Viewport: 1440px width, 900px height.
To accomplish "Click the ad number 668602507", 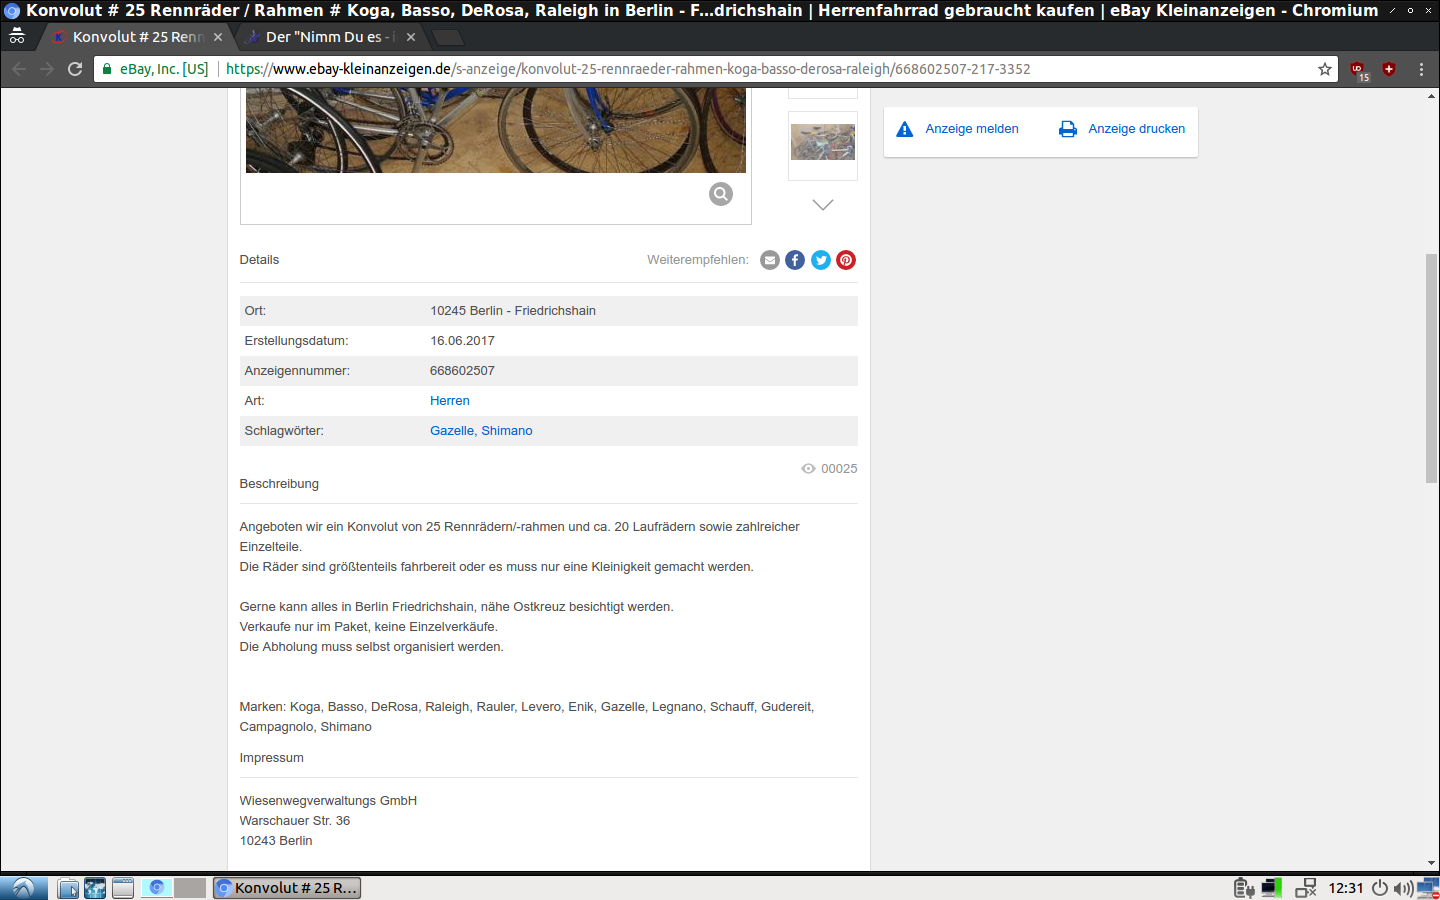I will (462, 371).
